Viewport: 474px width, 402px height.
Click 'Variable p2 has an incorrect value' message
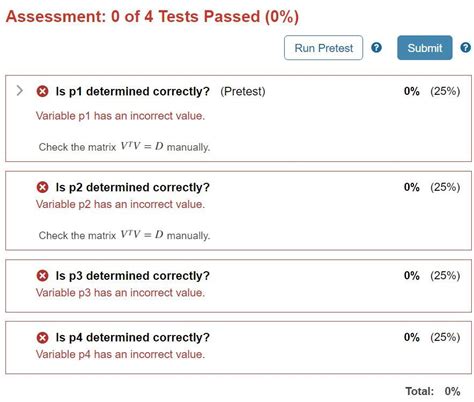coord(120,204)
